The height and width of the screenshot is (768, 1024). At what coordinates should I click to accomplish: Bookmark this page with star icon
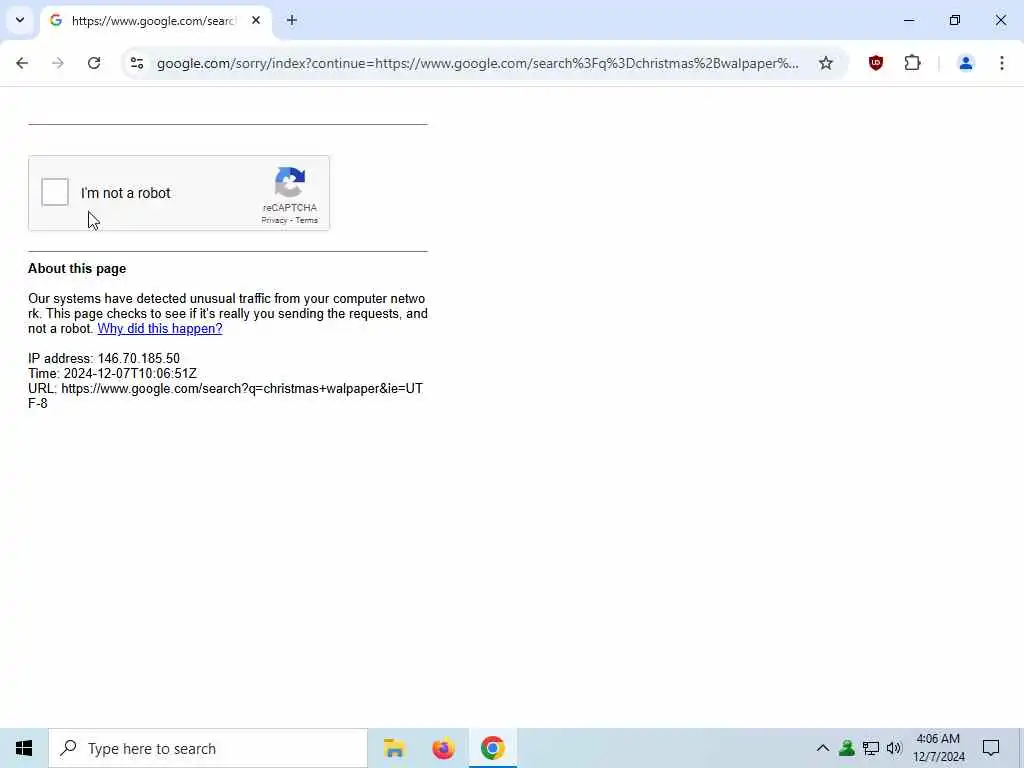825,63
